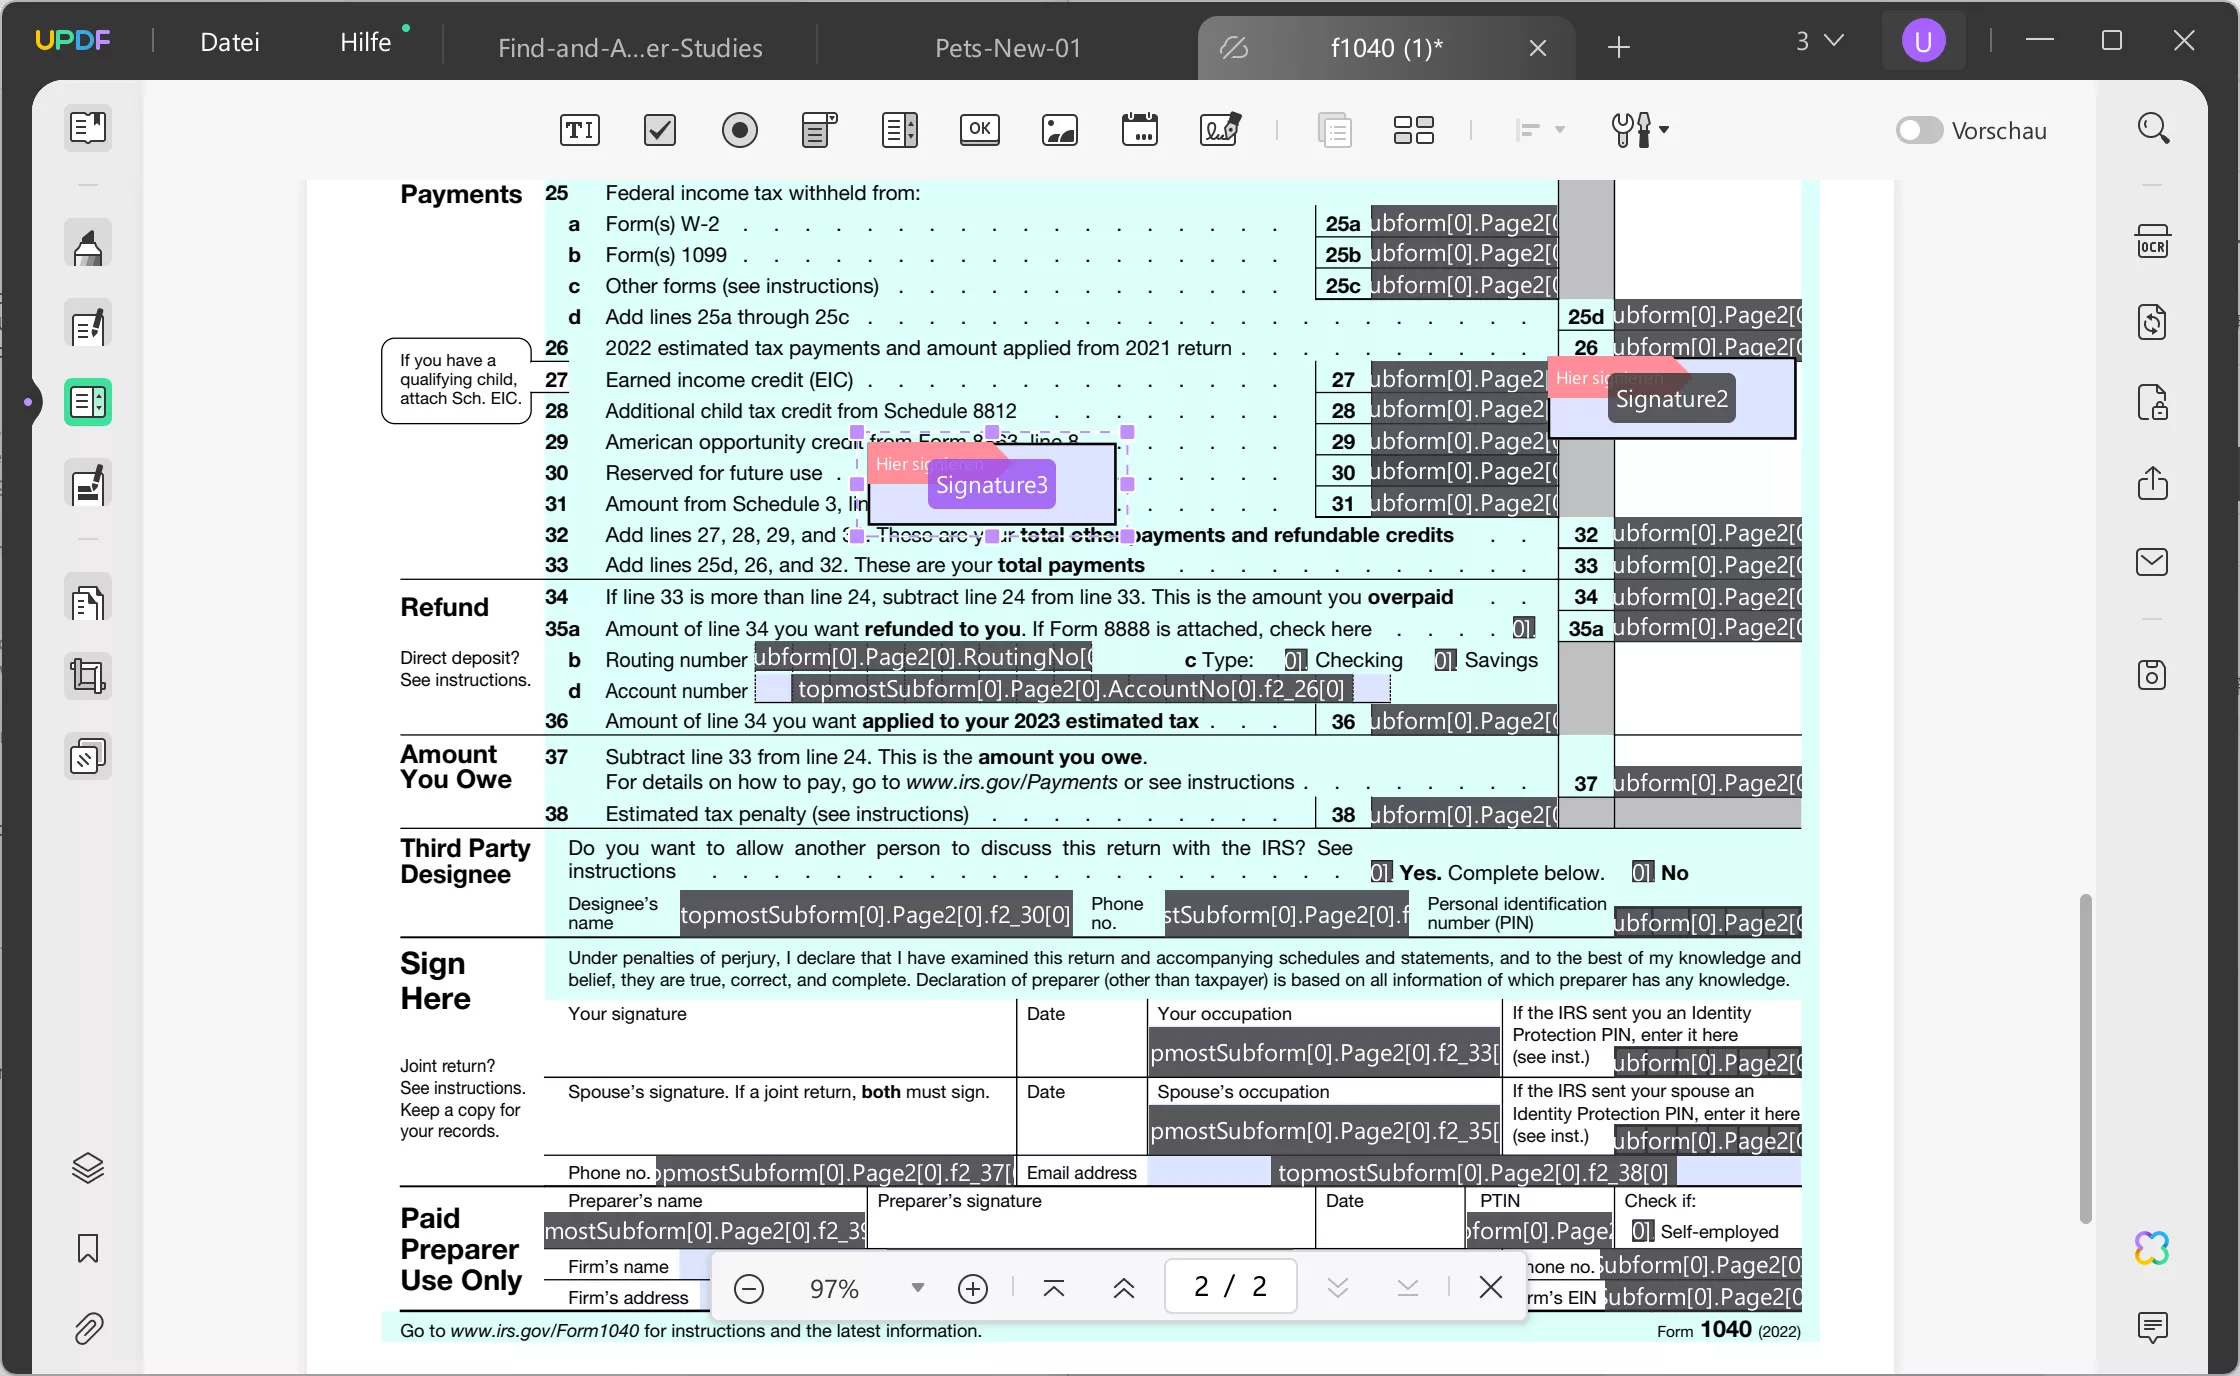Insert a Date form field
This screenshot has height=1376, width=2240.
pyautogui.click(x=1139, y=130)
